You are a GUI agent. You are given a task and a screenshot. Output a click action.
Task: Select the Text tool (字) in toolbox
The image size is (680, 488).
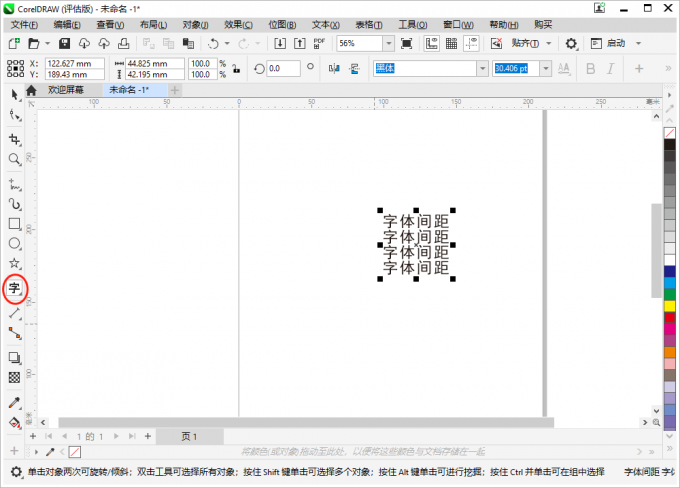15,289
